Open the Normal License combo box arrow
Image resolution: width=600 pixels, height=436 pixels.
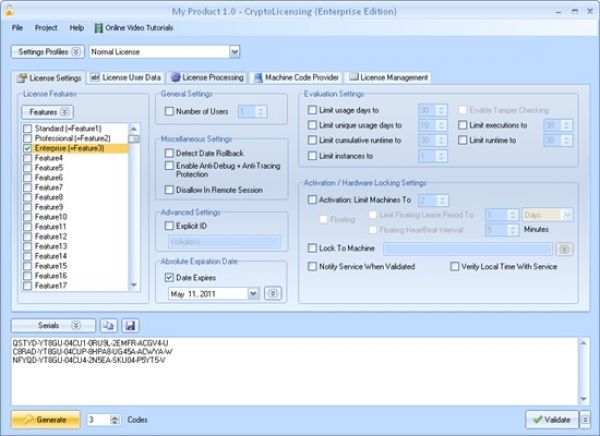click(235, 52)
